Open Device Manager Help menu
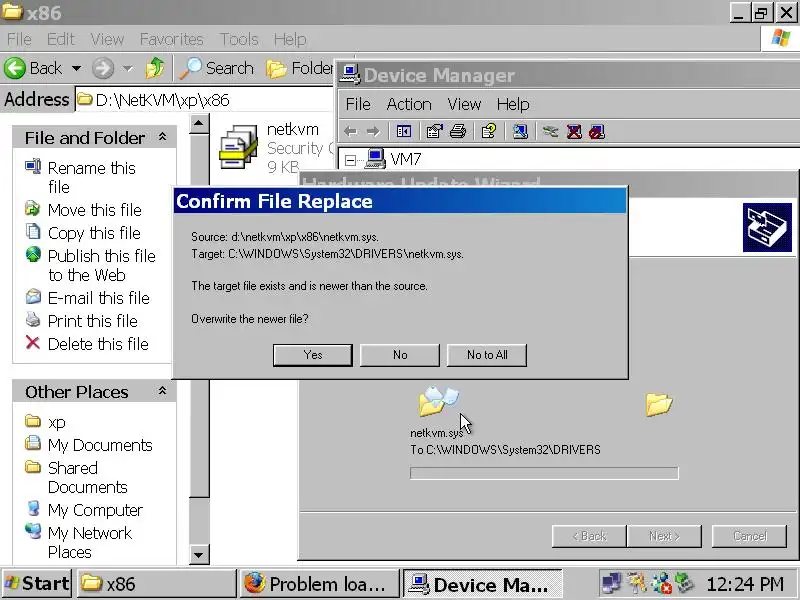 coord(513,104)
